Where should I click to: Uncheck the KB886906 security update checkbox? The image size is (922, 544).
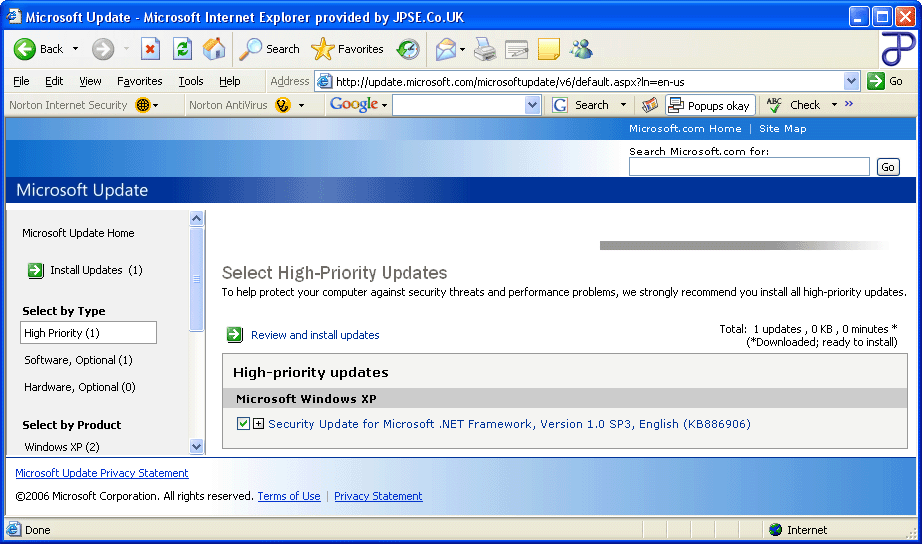(243, 423)
